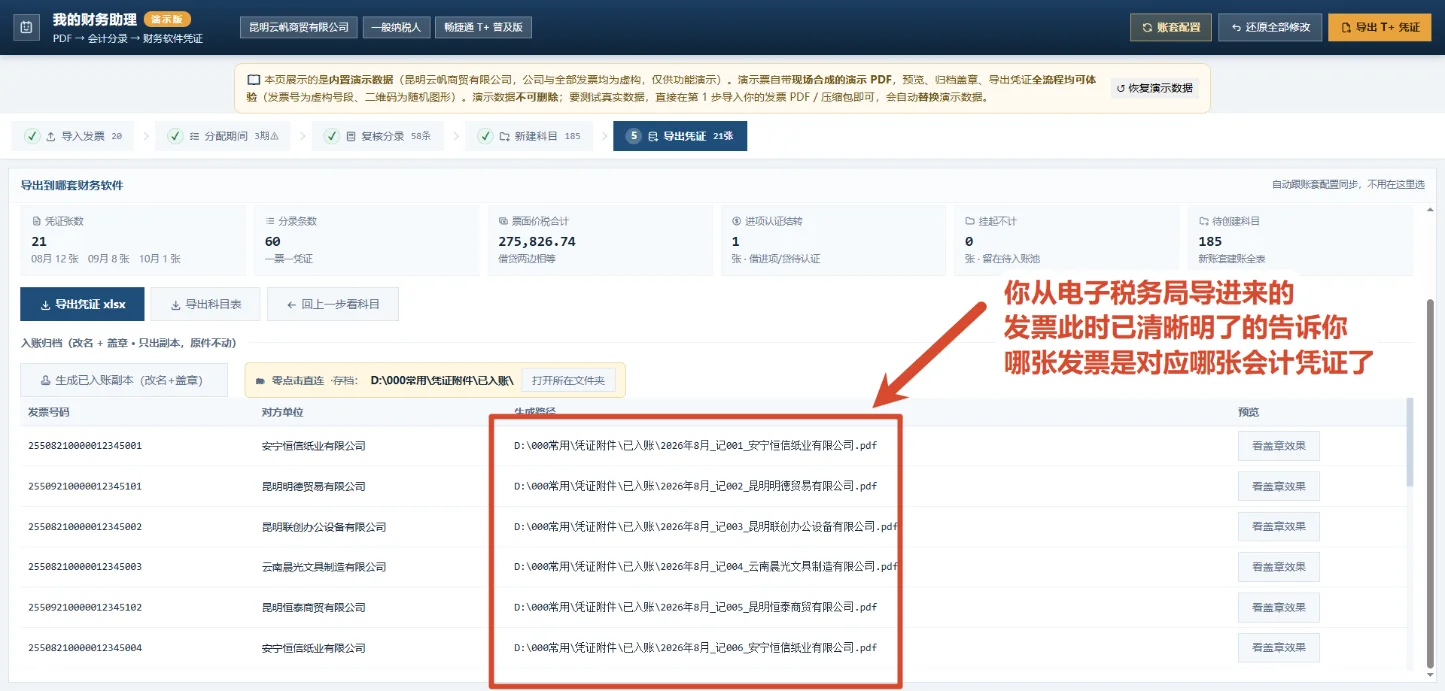Click 昆明恒泰商贸有限公司 in 对方单位 column
Viewport: 1445px width, 691px height.
click(x=314, y=607)
